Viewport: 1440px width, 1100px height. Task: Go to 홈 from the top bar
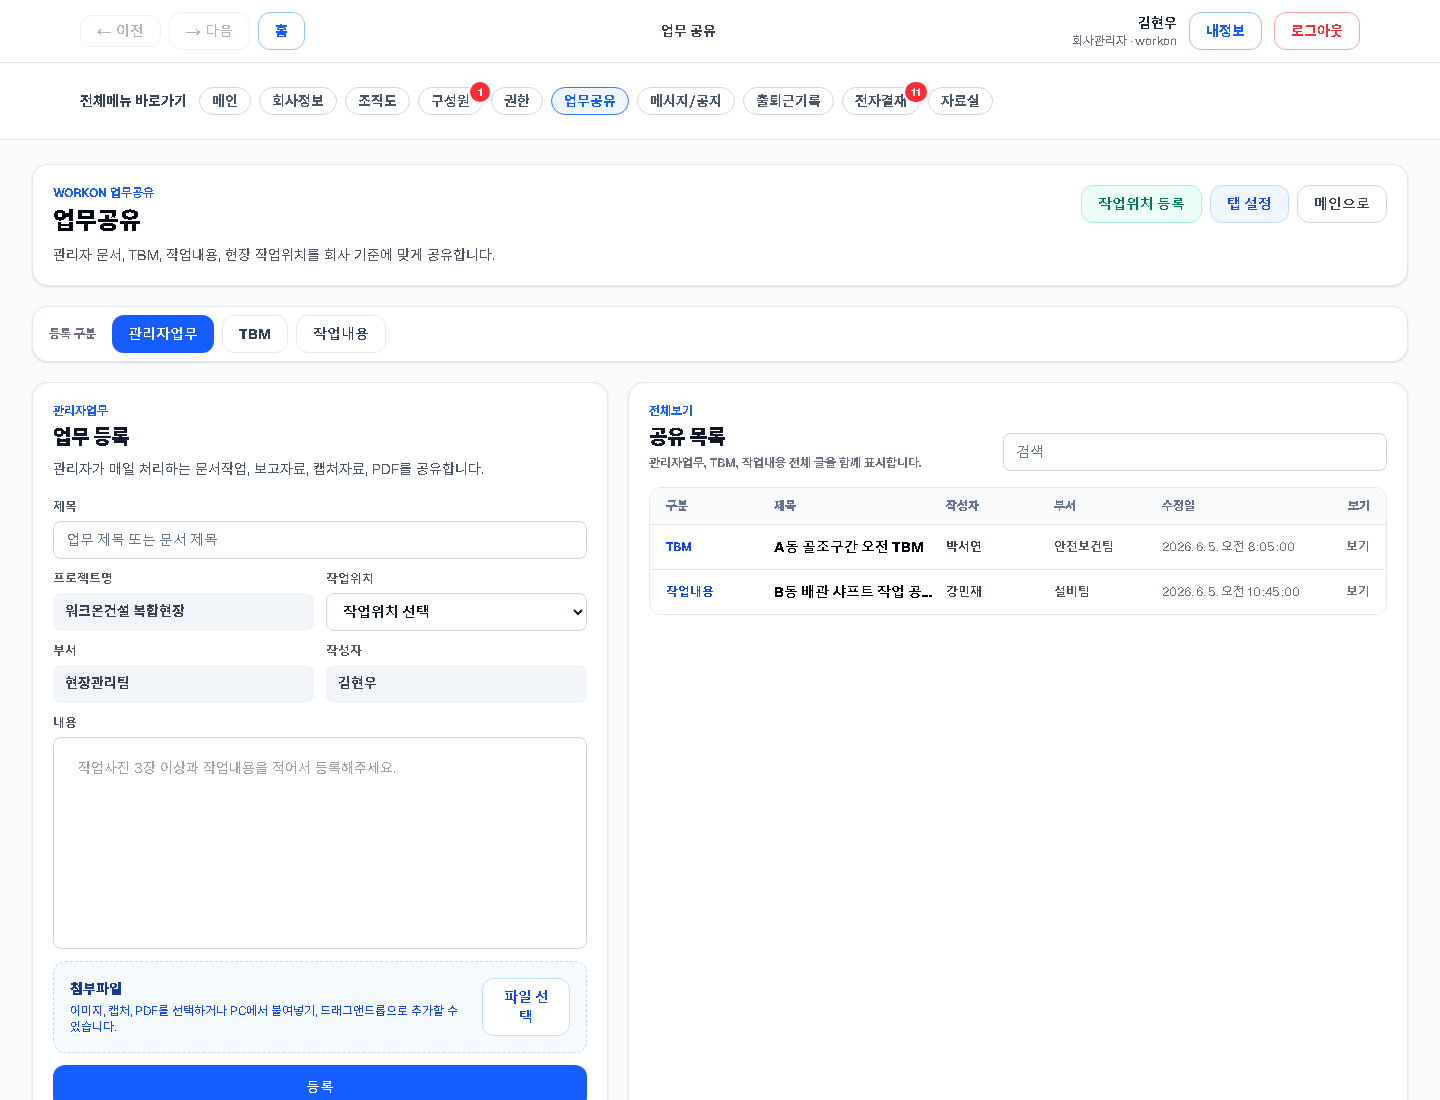tap(281, 31)
